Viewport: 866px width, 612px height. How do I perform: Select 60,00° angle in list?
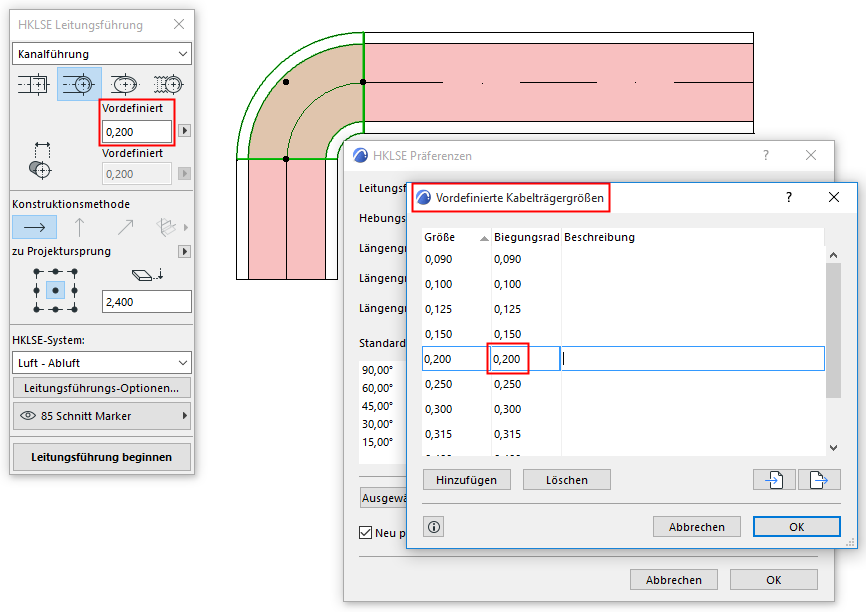point(378,388)
